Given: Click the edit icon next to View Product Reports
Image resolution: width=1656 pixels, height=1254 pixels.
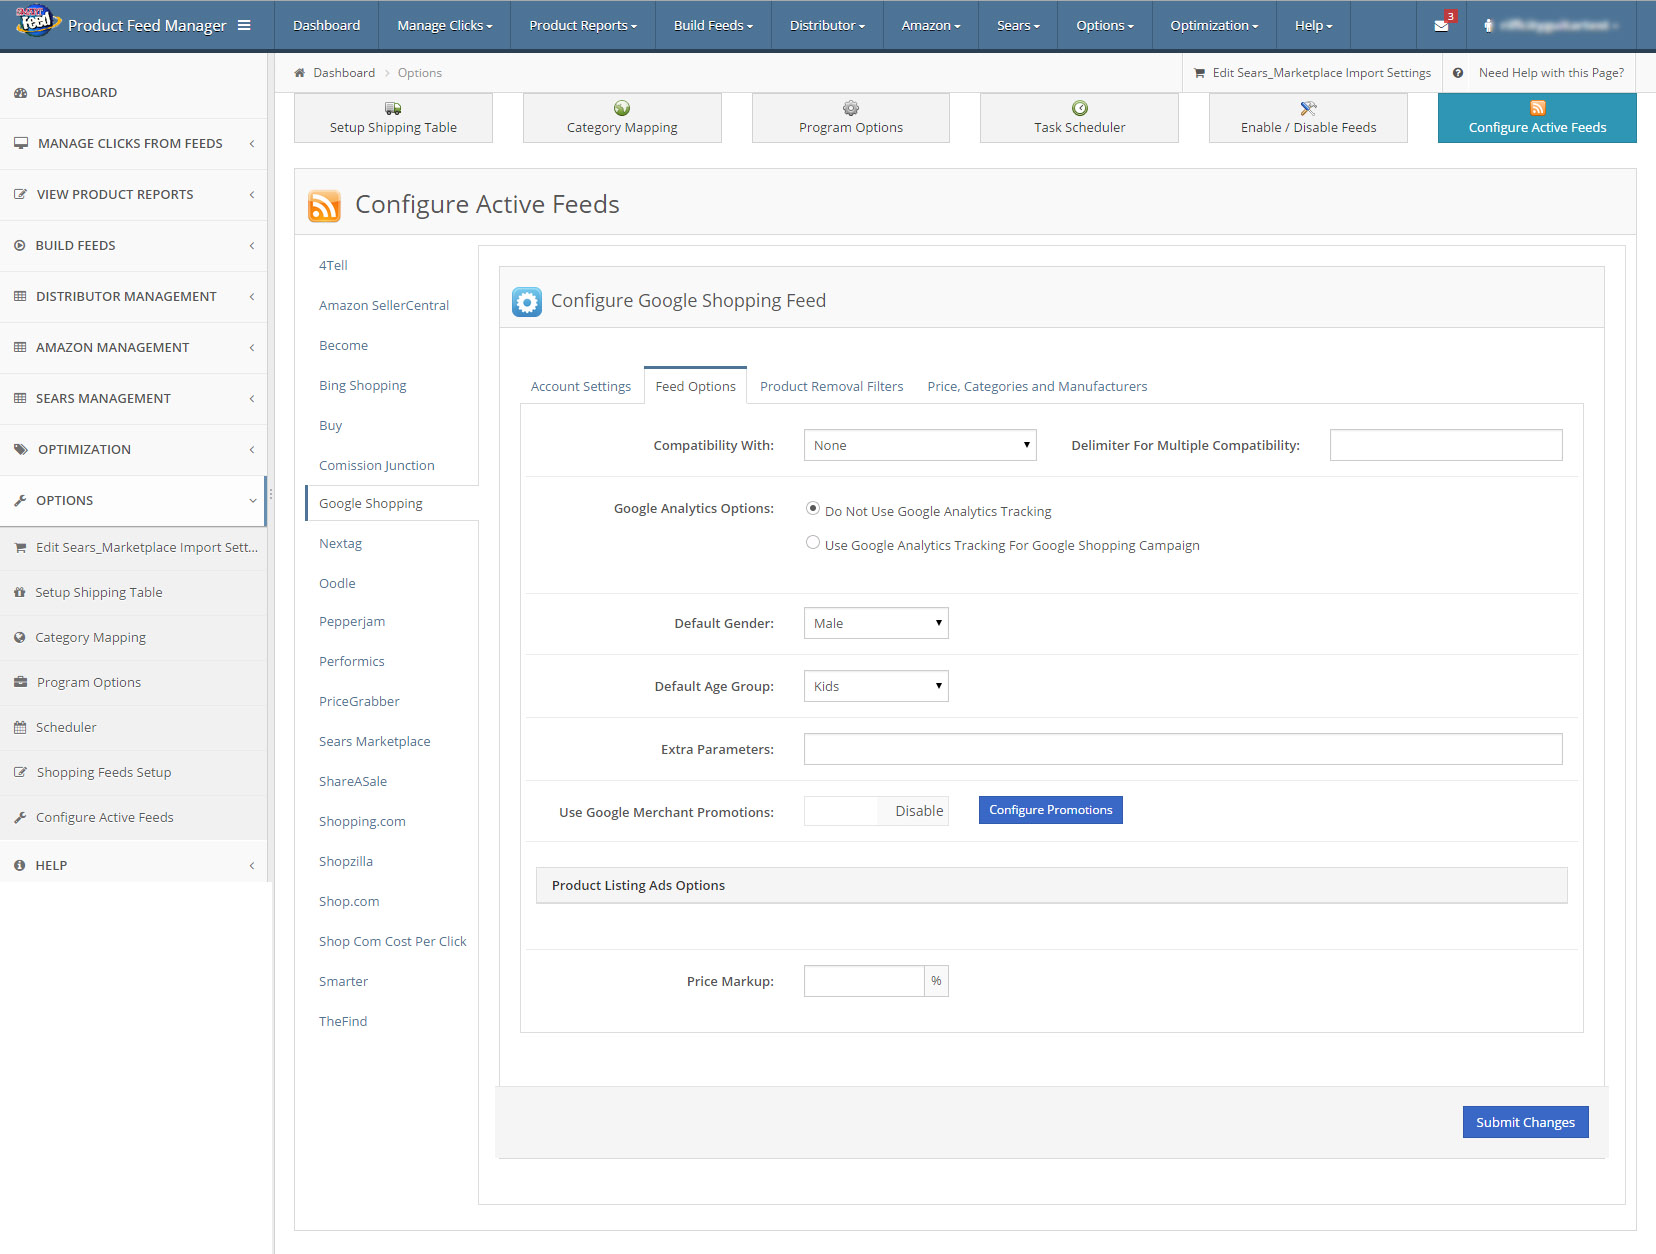Looking at the screenshot, I should pos(20,195).
